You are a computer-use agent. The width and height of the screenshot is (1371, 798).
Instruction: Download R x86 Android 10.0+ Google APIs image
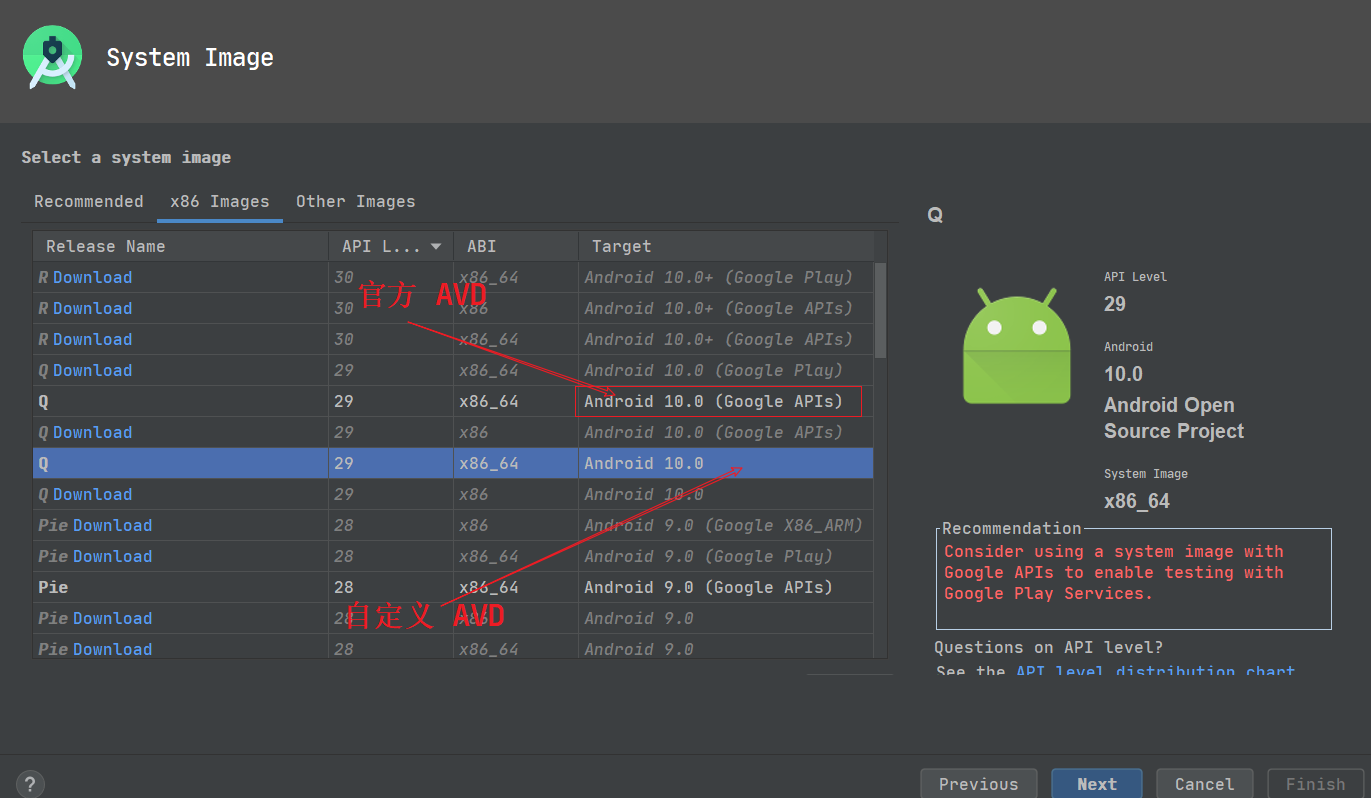[x=92, y=308]
